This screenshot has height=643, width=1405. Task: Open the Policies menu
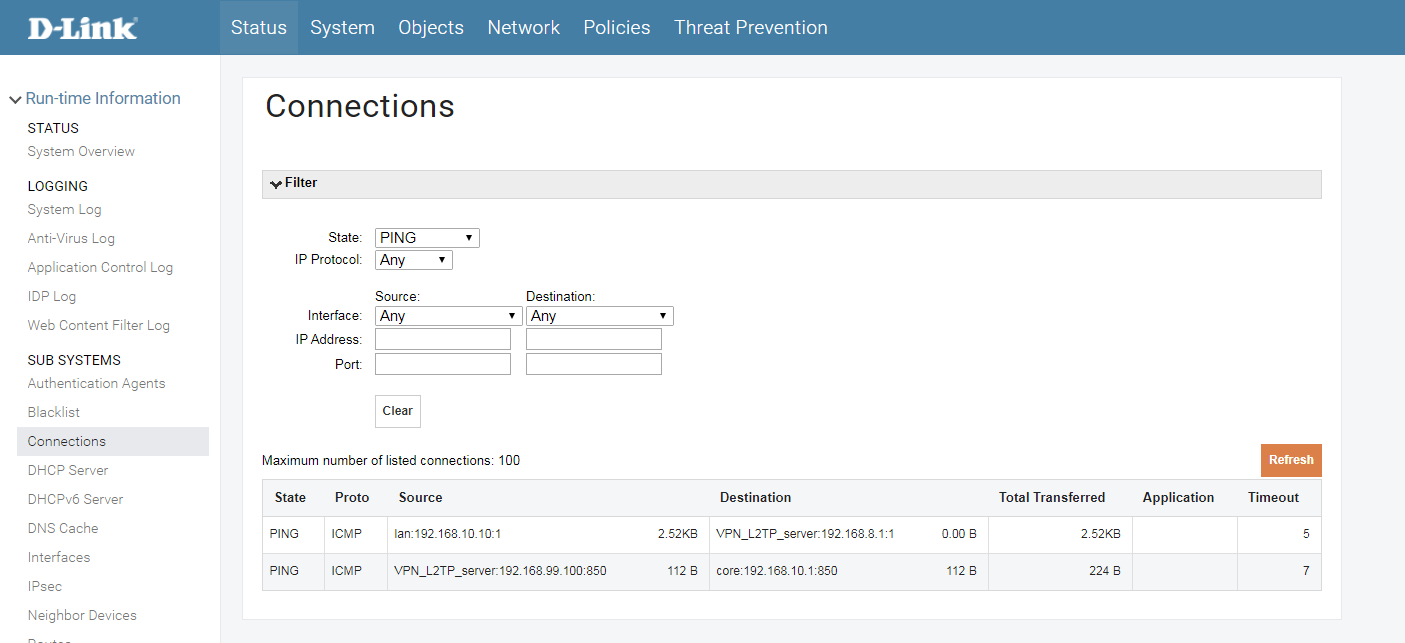(617, 28)
